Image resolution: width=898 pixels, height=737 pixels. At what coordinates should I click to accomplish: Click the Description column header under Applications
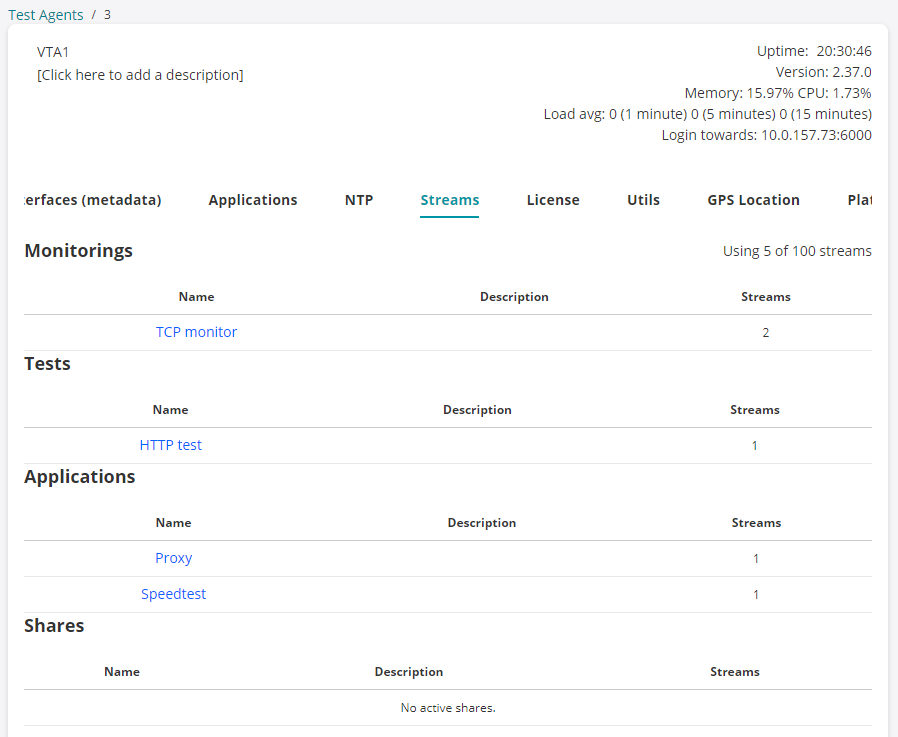point(482,523)
